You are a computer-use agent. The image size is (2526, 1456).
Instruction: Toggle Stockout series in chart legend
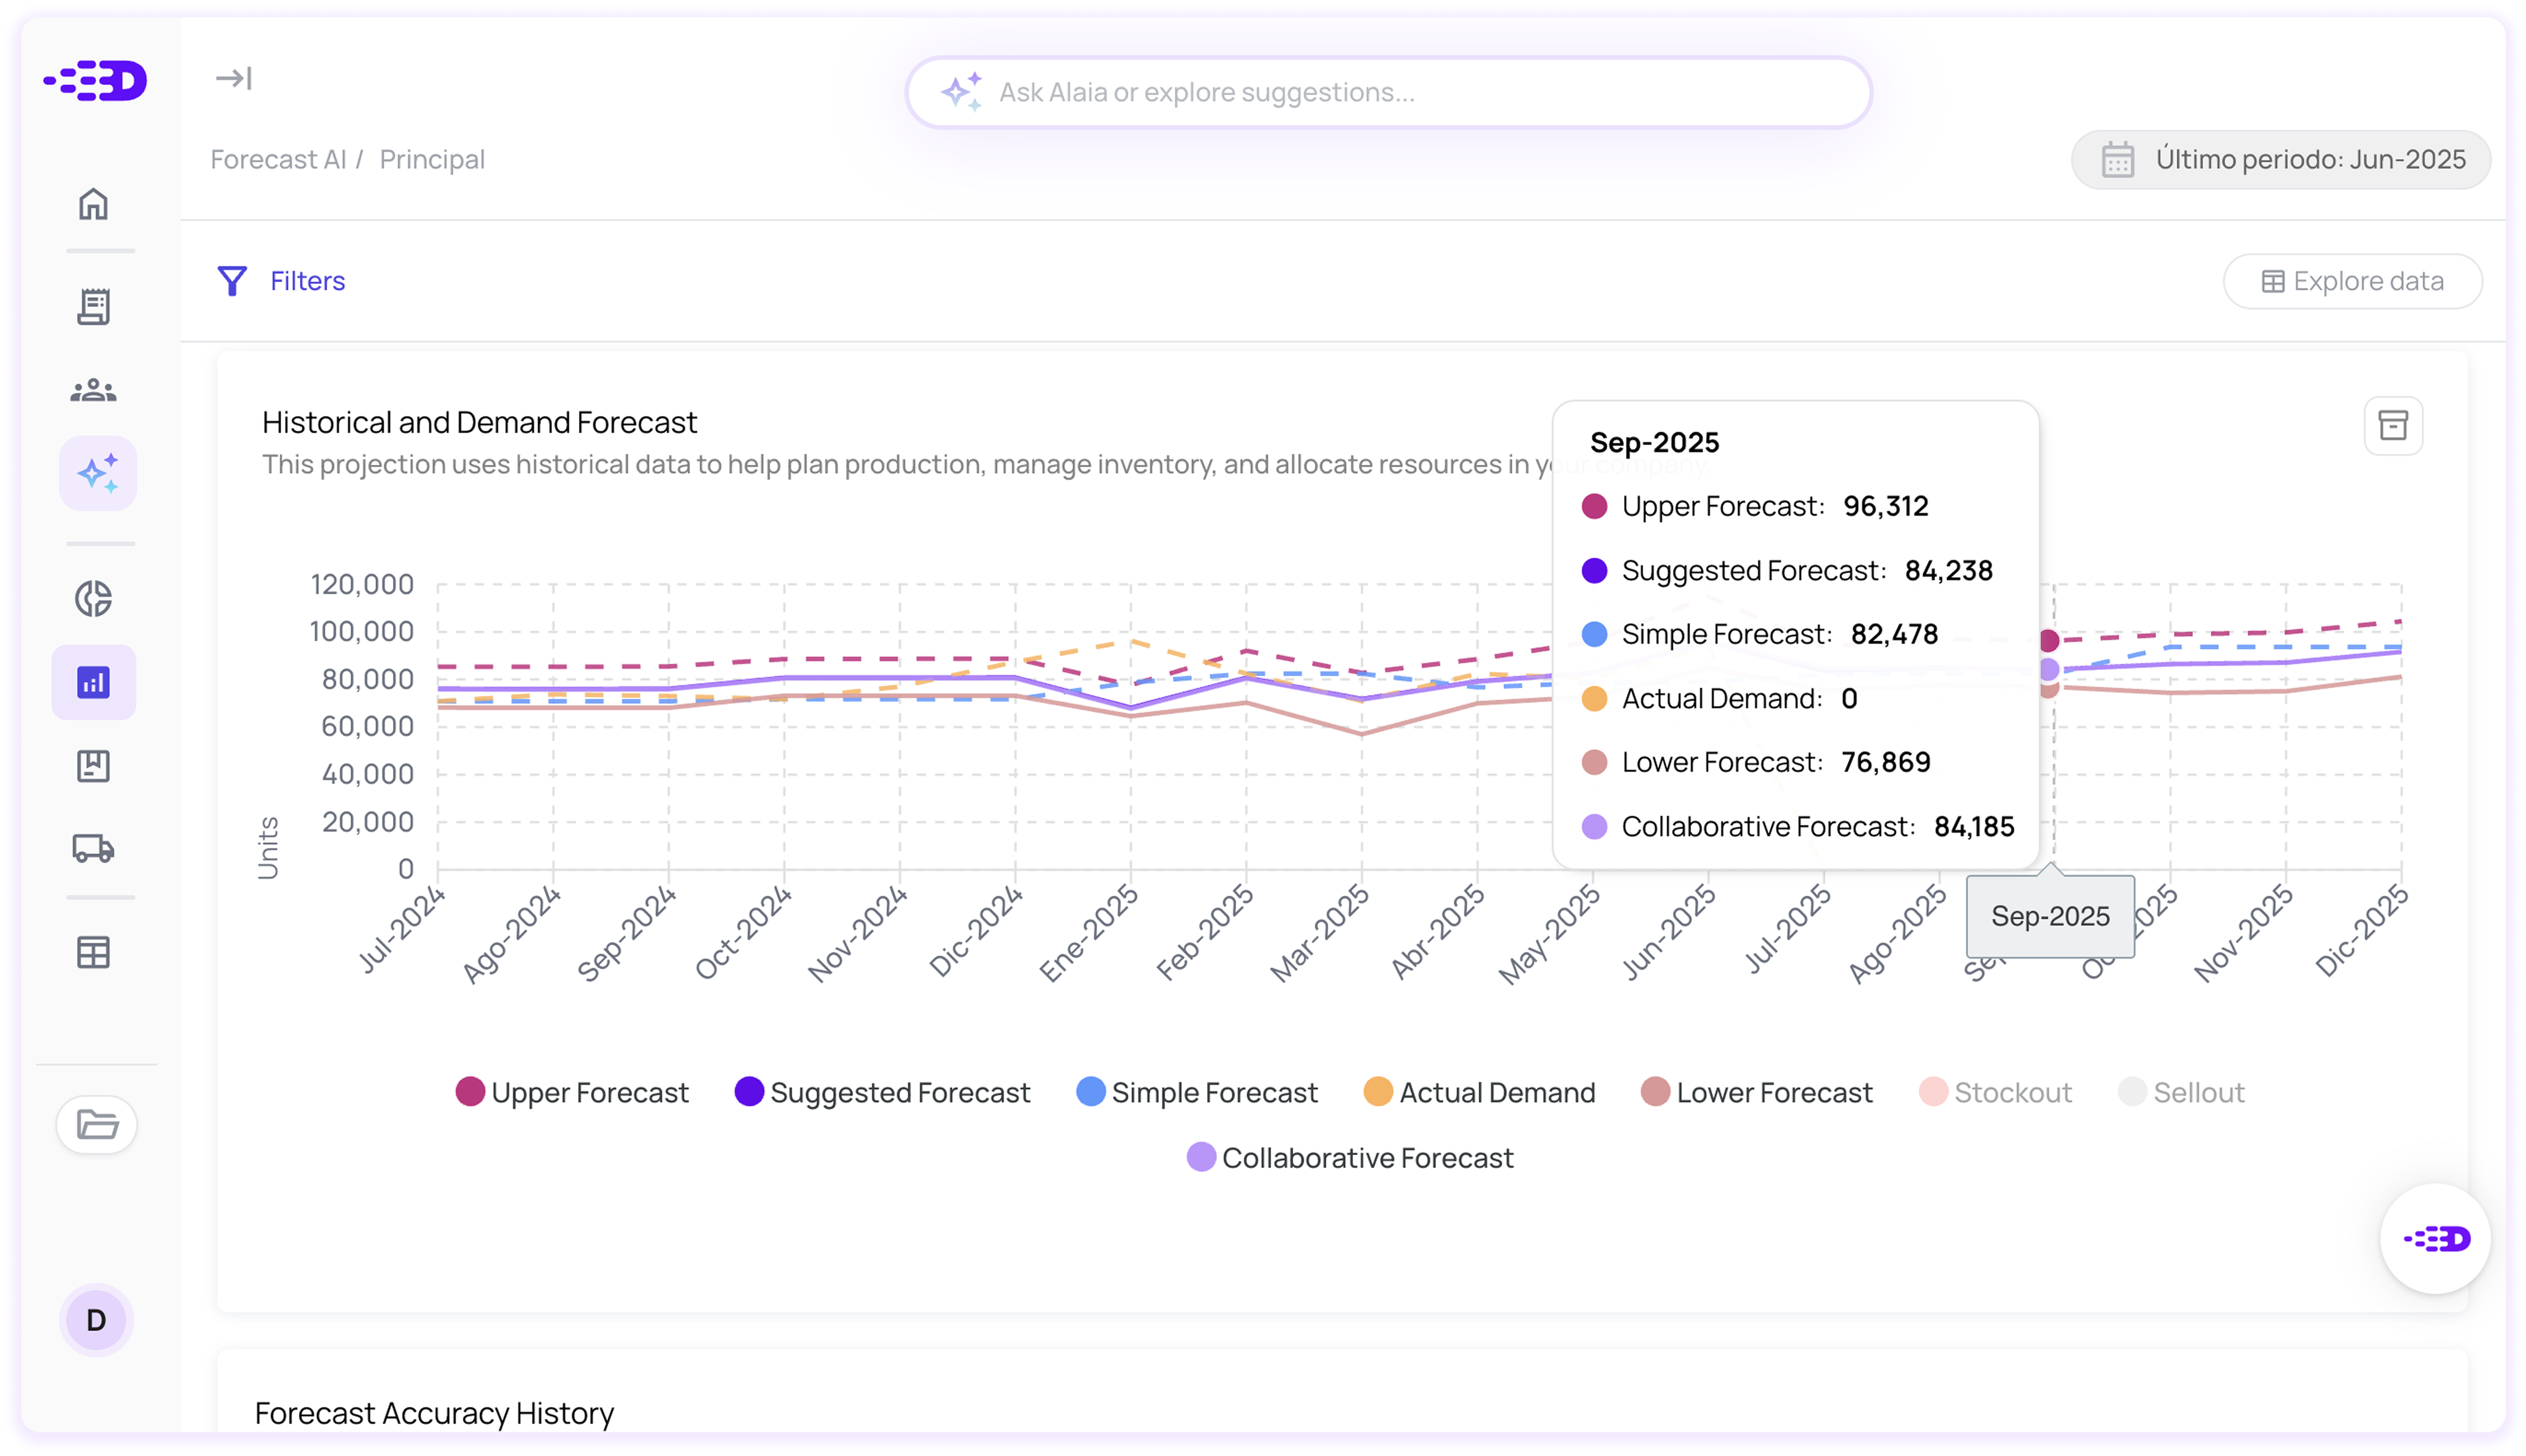(x=1995, y=1092)
